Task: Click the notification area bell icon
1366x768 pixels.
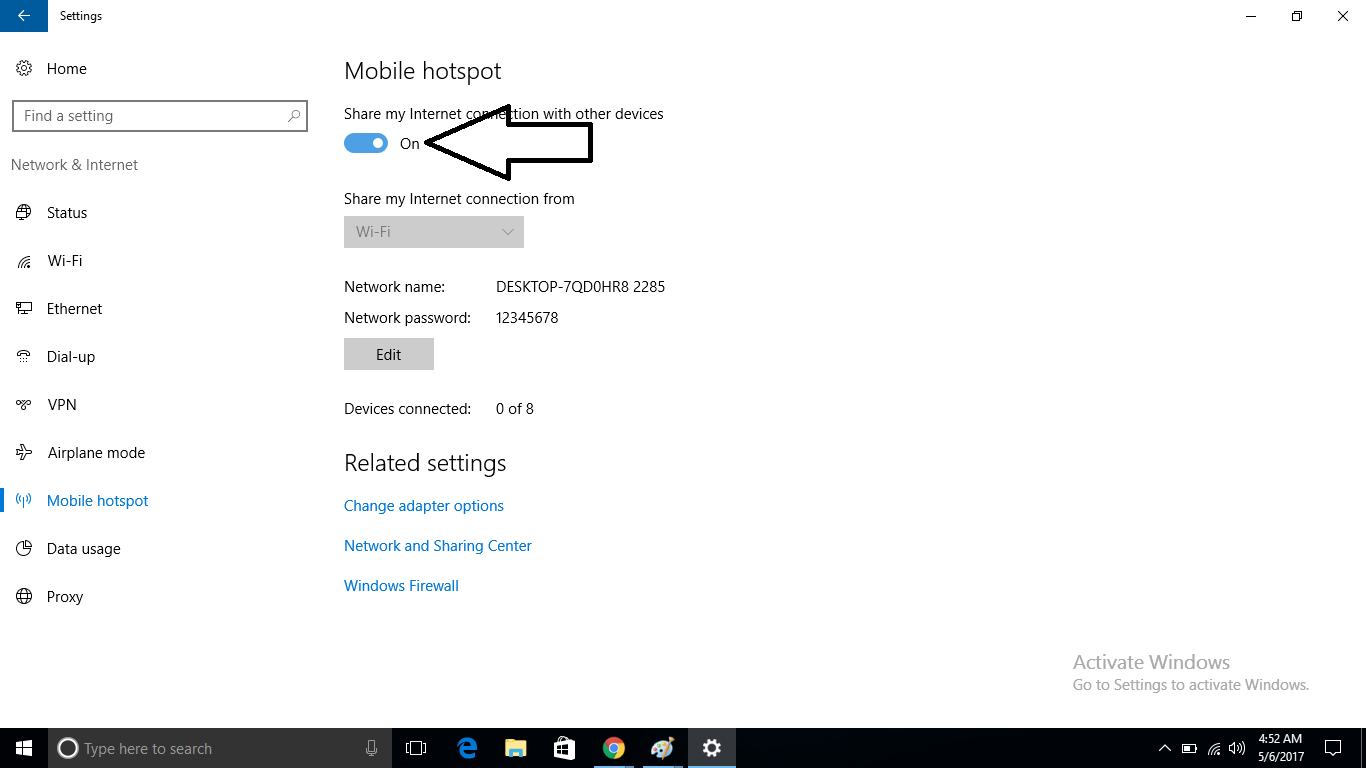Action: (x=1333, y=747)
